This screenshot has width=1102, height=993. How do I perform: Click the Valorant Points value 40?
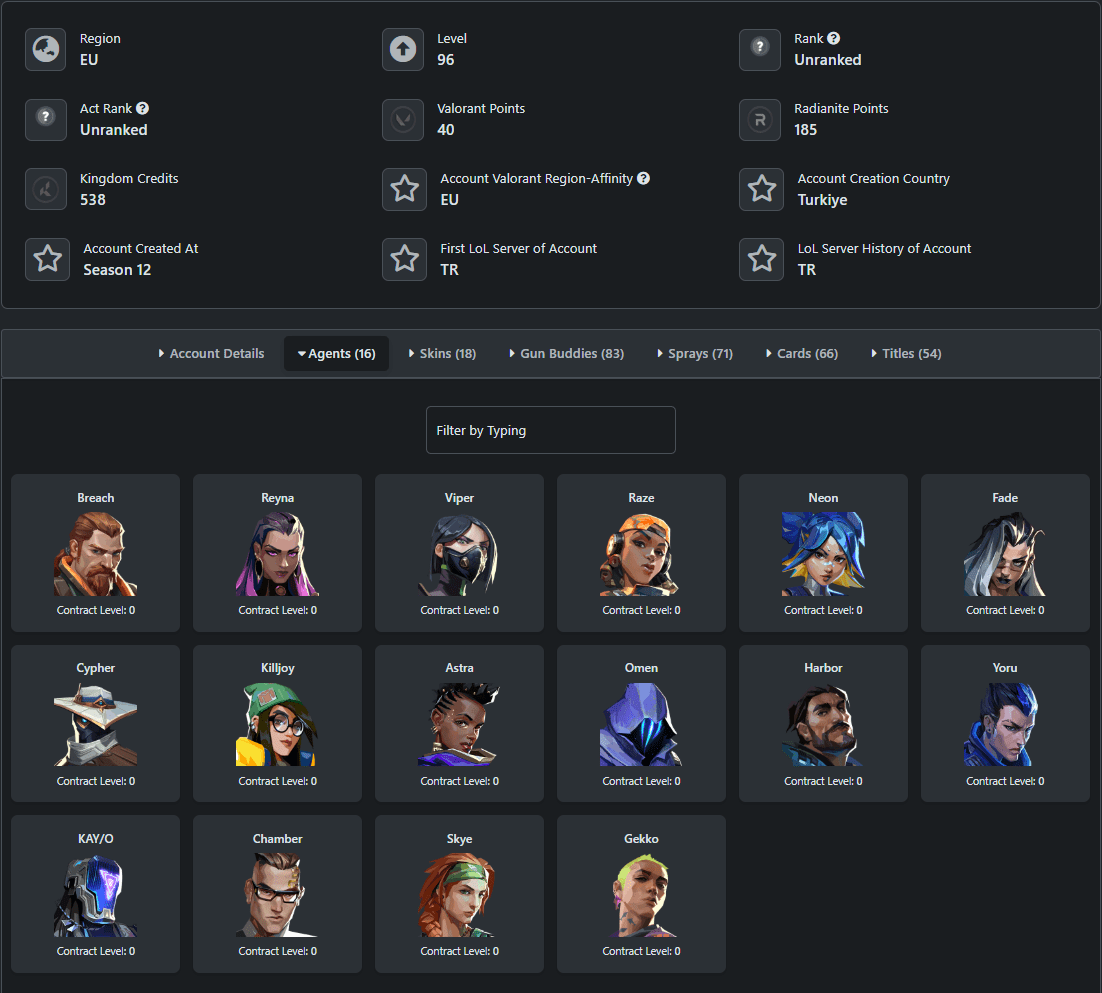[446, 130]
